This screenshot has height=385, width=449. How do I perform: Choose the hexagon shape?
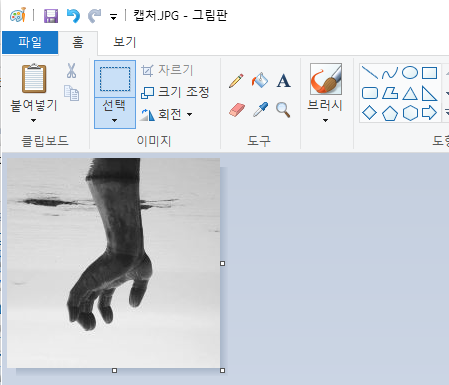pyautogui.click(x=410, y=113)
